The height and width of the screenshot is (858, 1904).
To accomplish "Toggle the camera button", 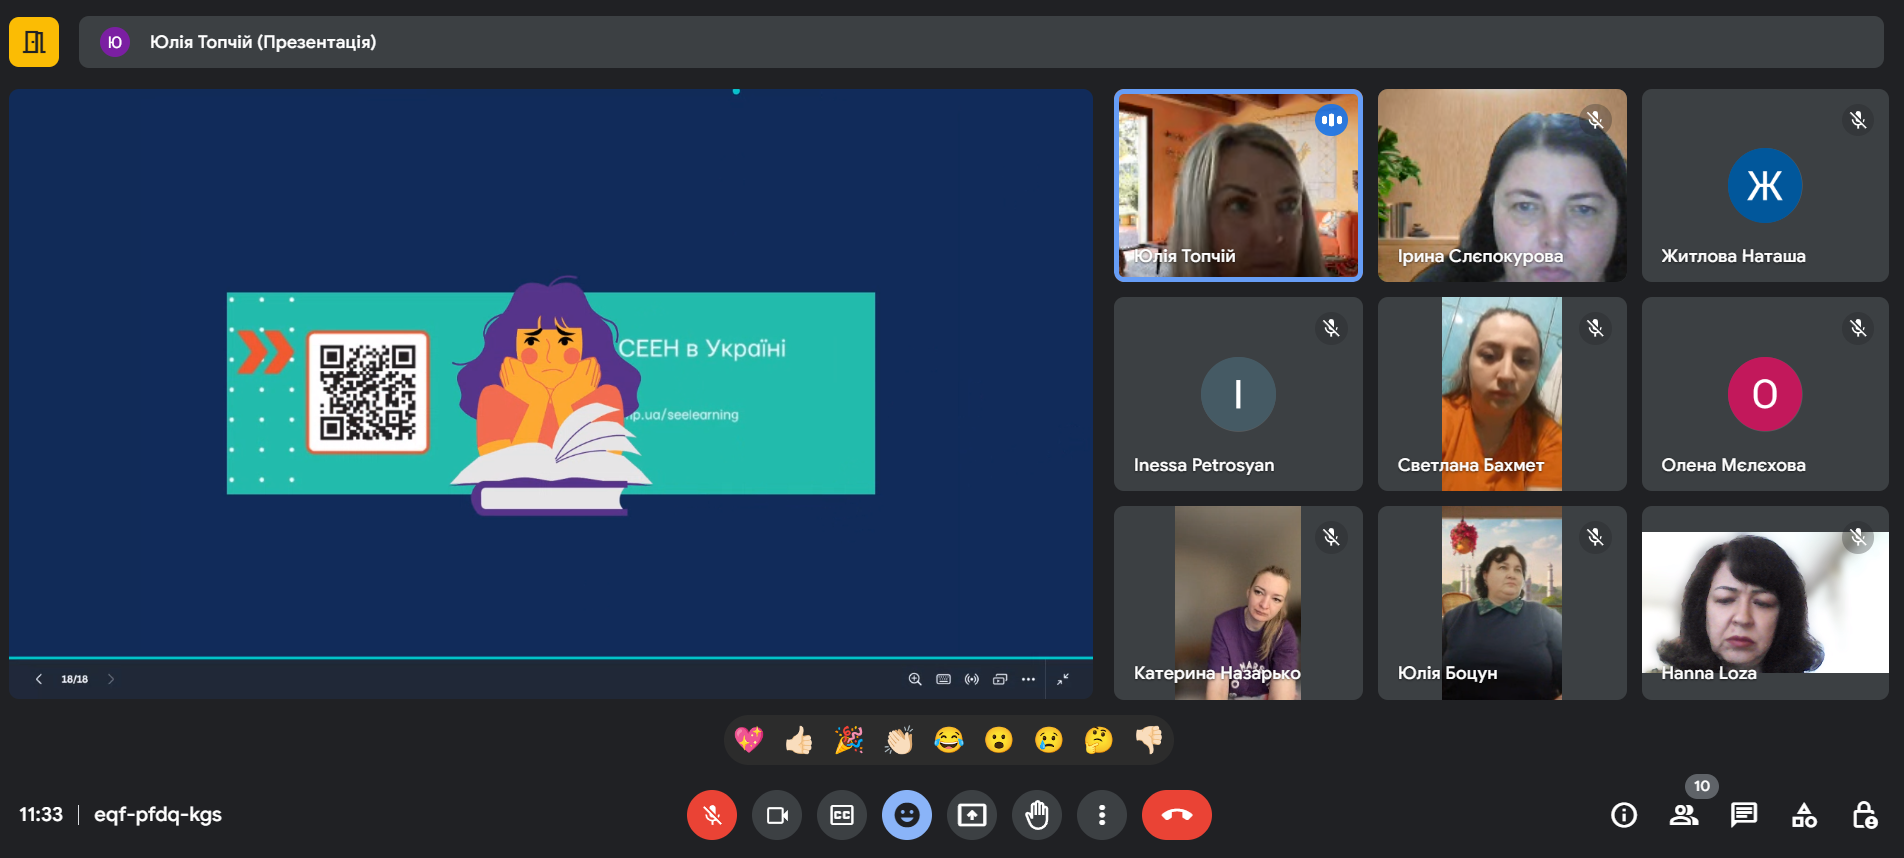I will (x=777, y=815).
